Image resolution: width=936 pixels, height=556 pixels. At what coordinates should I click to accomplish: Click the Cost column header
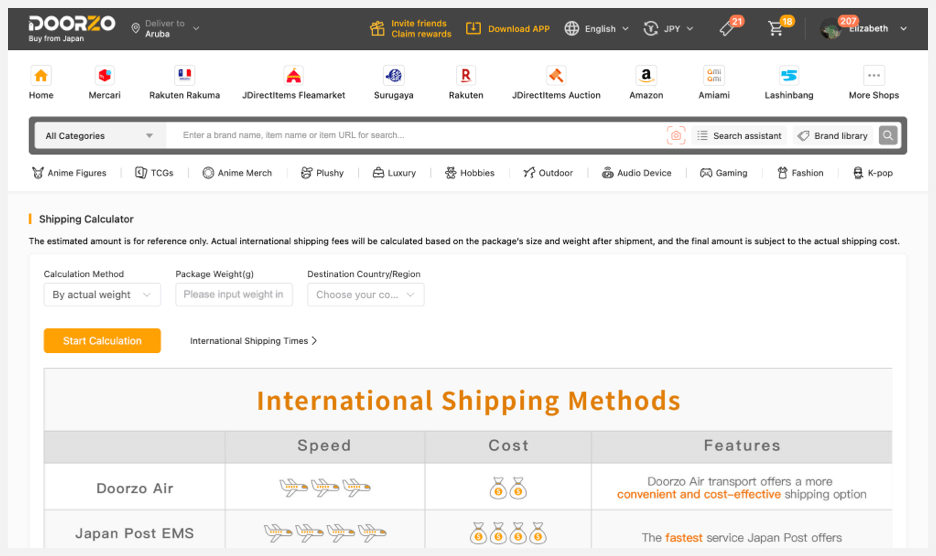509,446
